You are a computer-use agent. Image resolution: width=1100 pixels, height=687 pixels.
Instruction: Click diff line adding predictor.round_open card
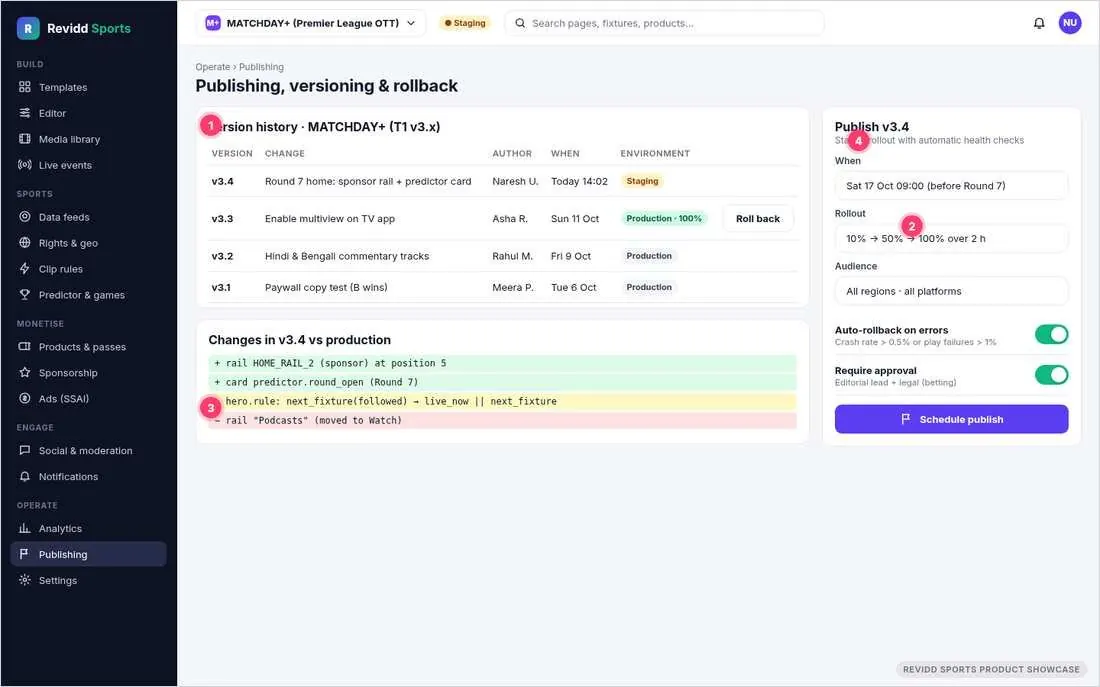[x=502, y=382]
